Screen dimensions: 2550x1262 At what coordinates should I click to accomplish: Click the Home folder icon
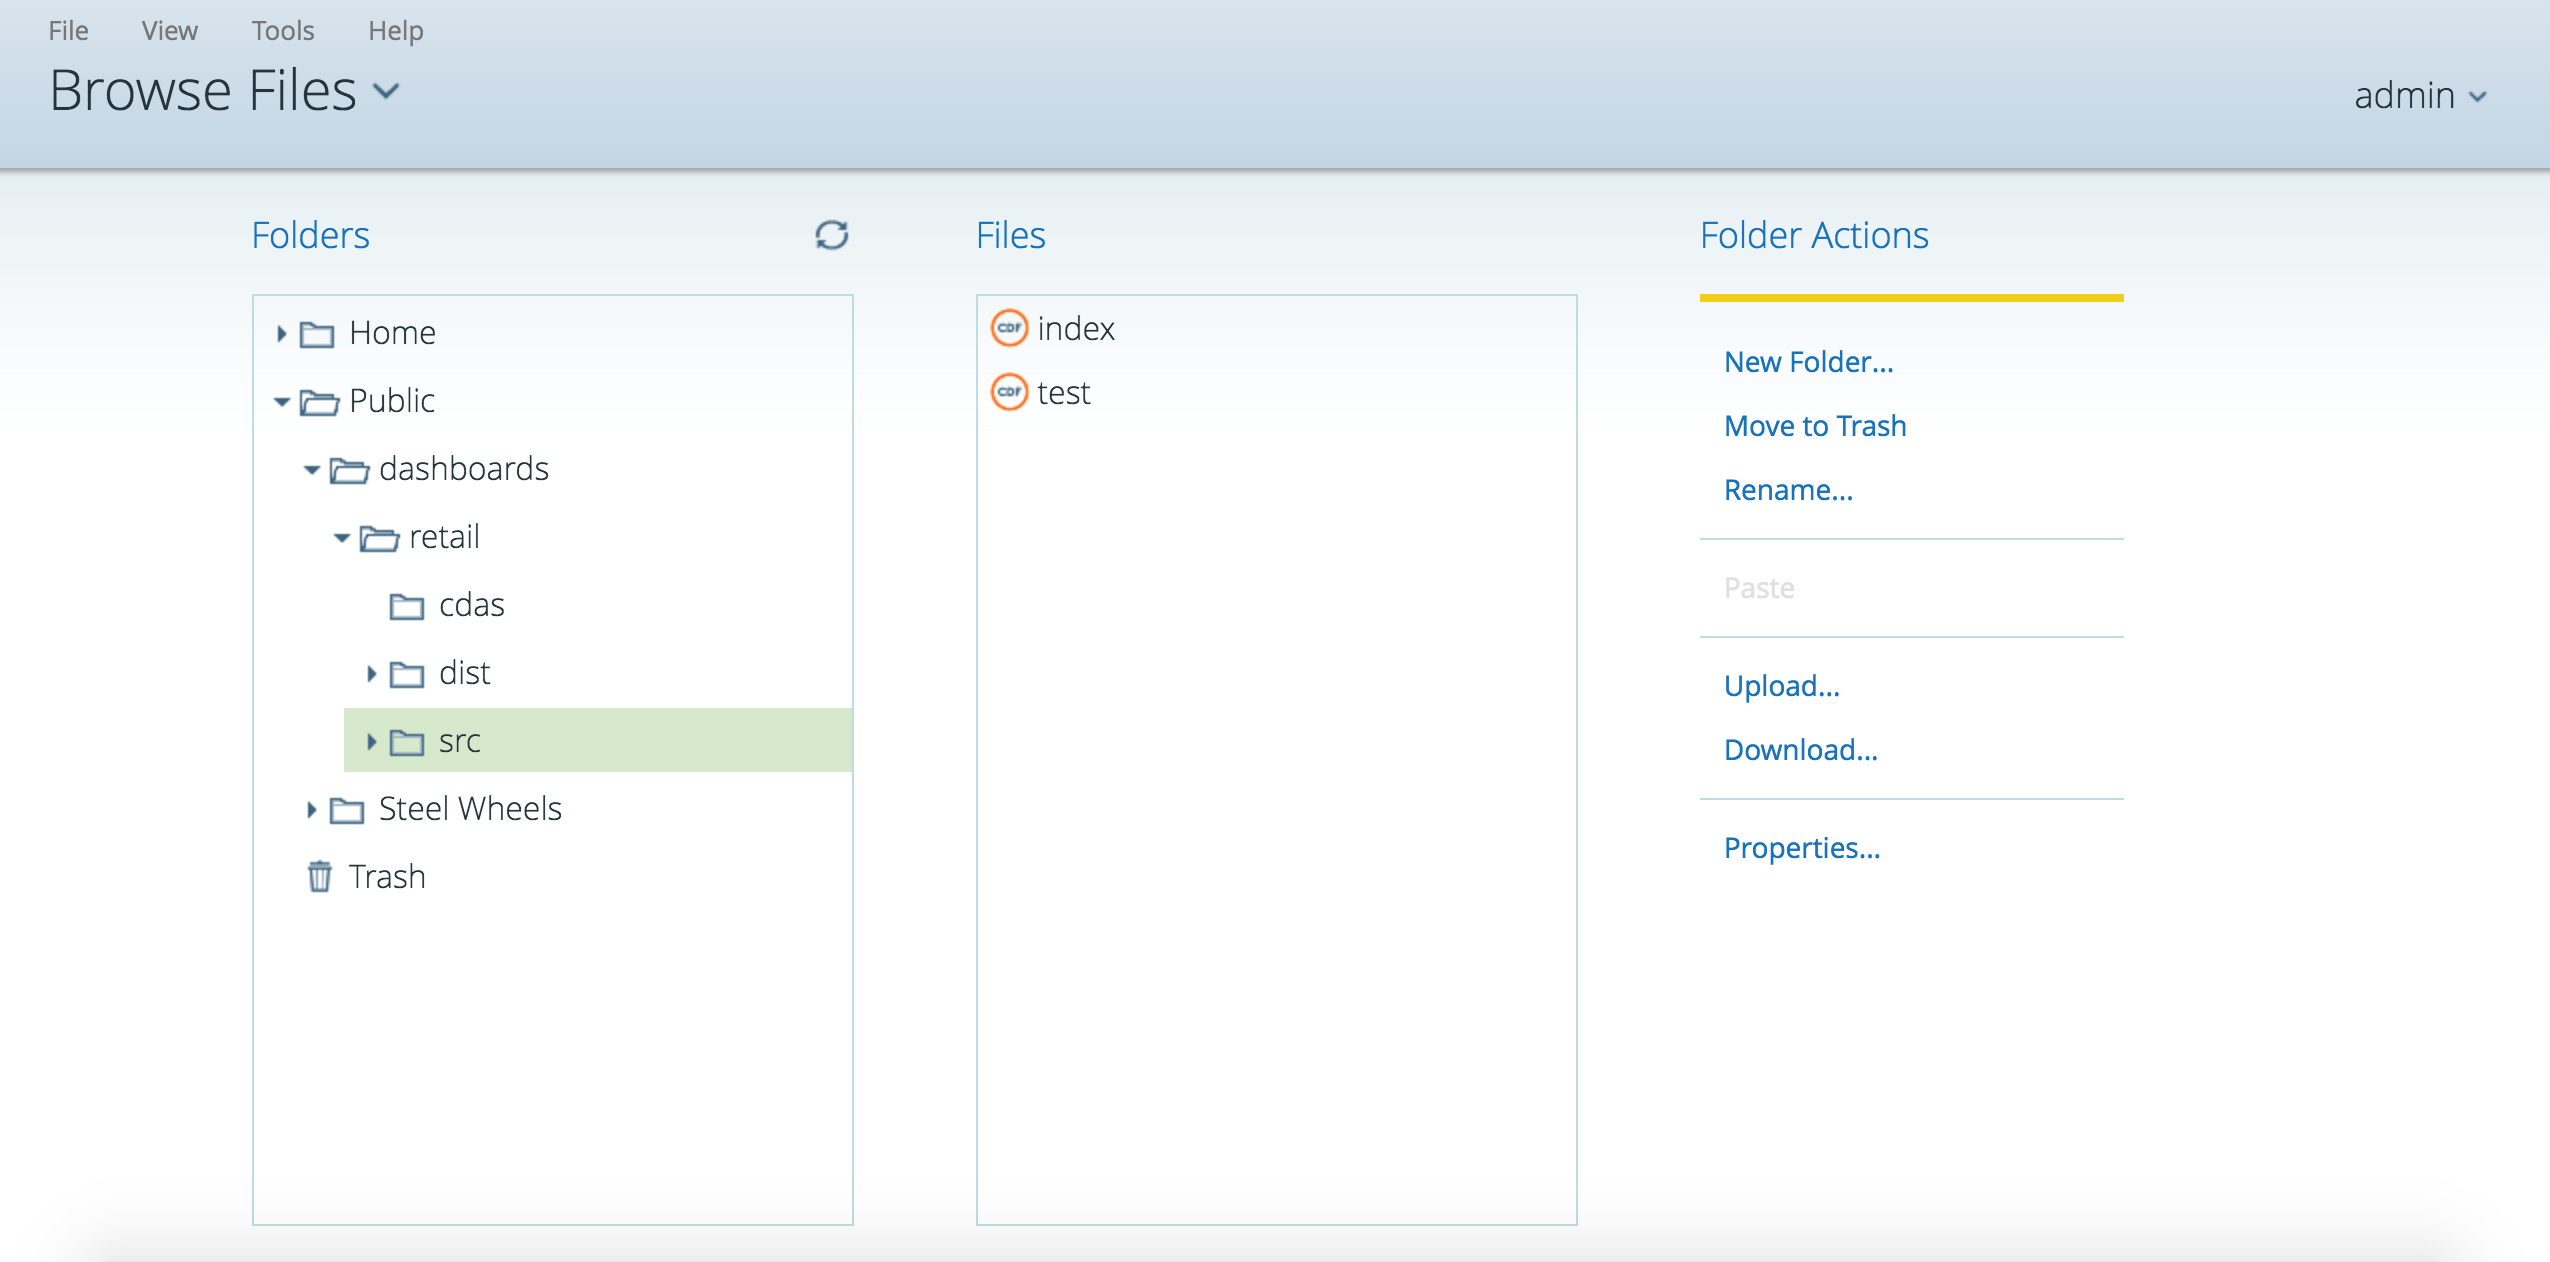click(x=317, y=333)
